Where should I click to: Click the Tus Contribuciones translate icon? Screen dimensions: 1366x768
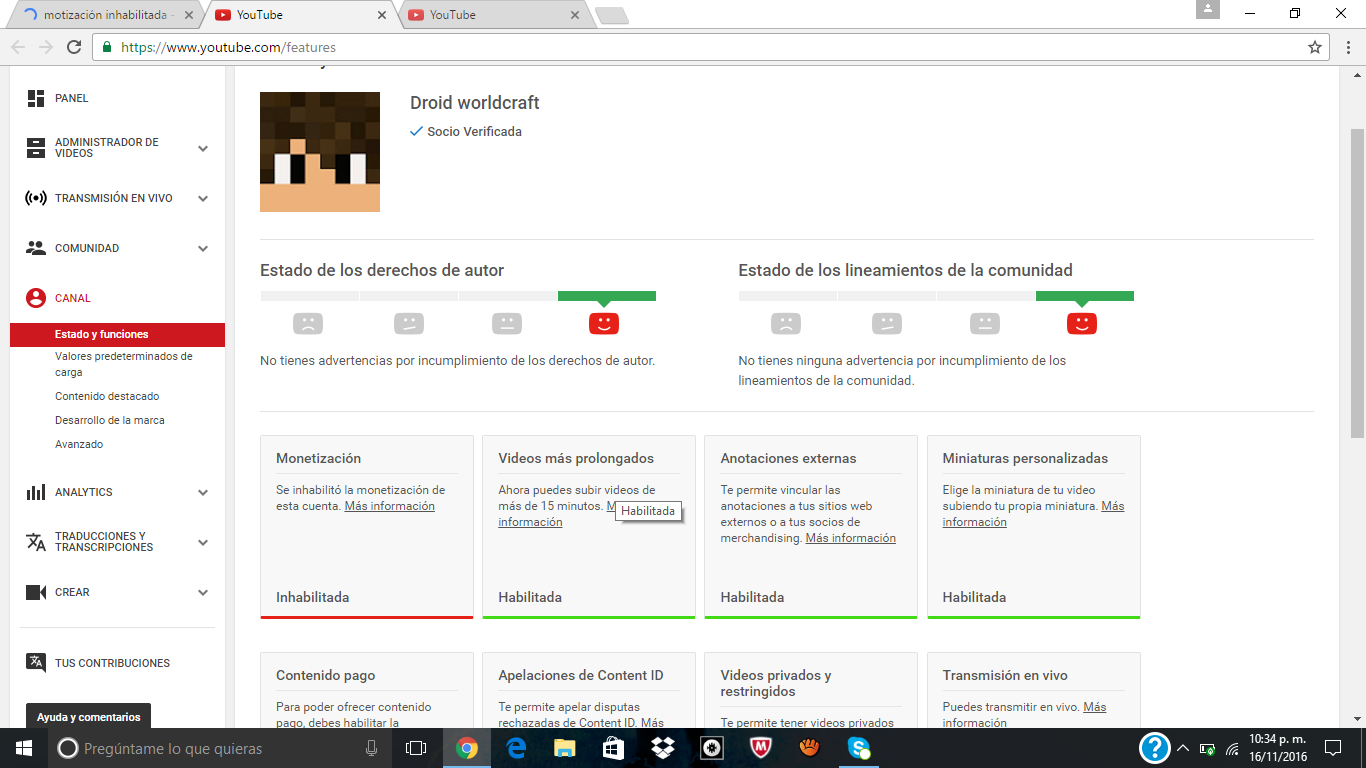[36, 663]
